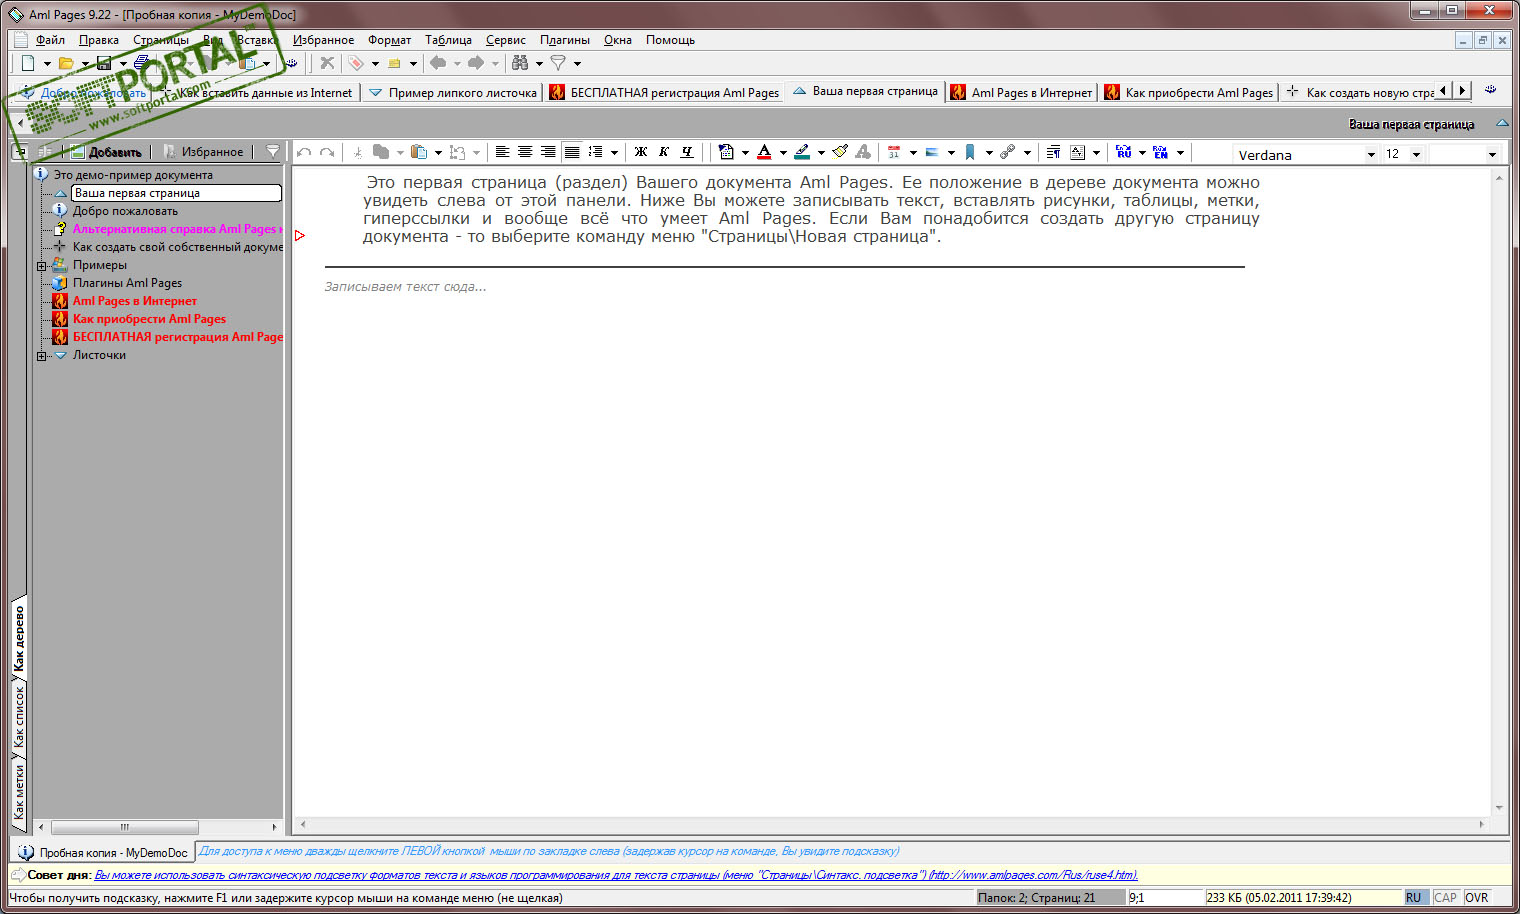This screenshot has height=914, width=1520.
Task: Click the label tag icon in main toolbar
Action: (x=356, y=63)
